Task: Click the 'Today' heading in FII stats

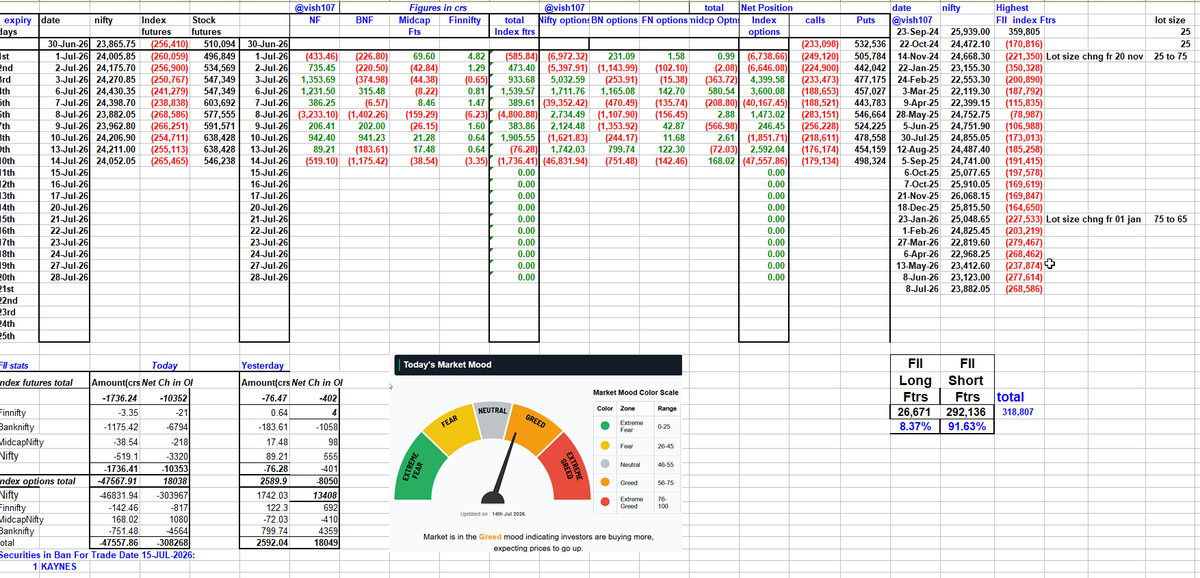Action: 165,366
